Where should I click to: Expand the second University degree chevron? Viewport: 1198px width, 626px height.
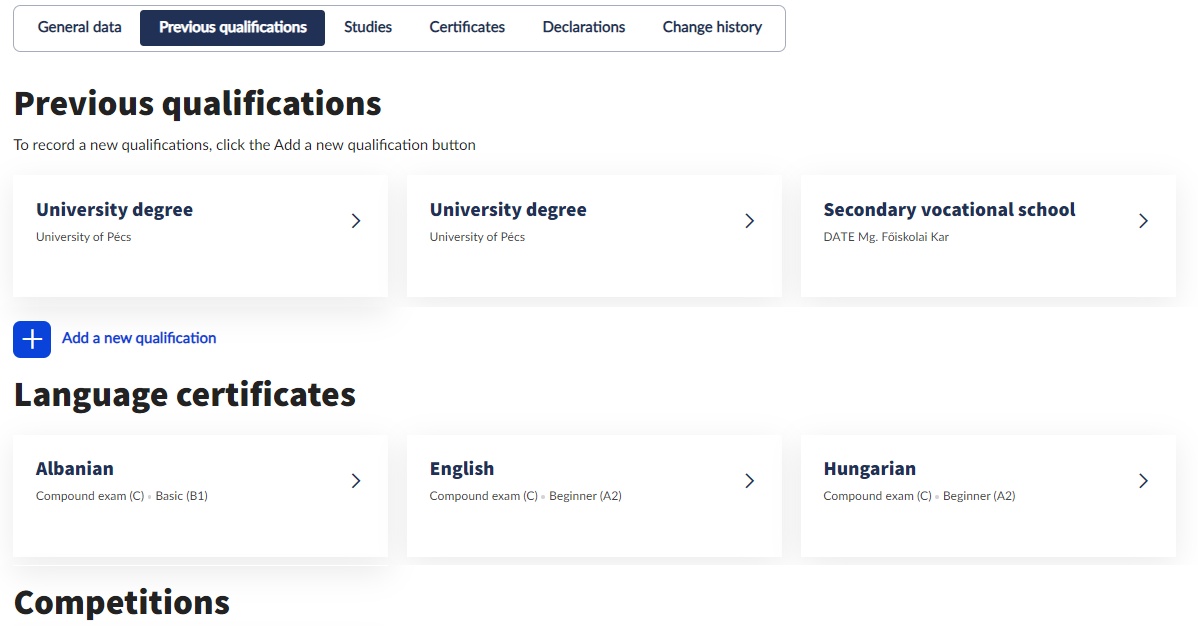[x=750, y=221]
